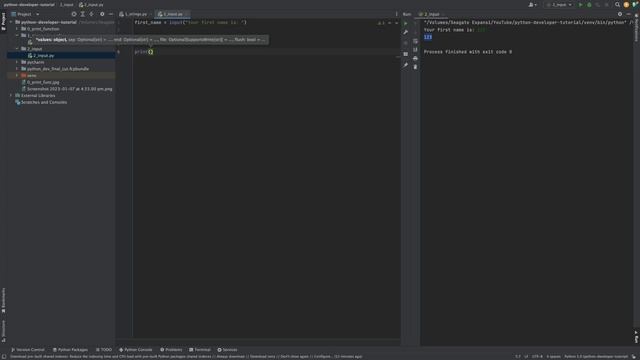Viewport: 640px width, 360px height.
Task: Hide the Project panel
Action: (111, 14)
